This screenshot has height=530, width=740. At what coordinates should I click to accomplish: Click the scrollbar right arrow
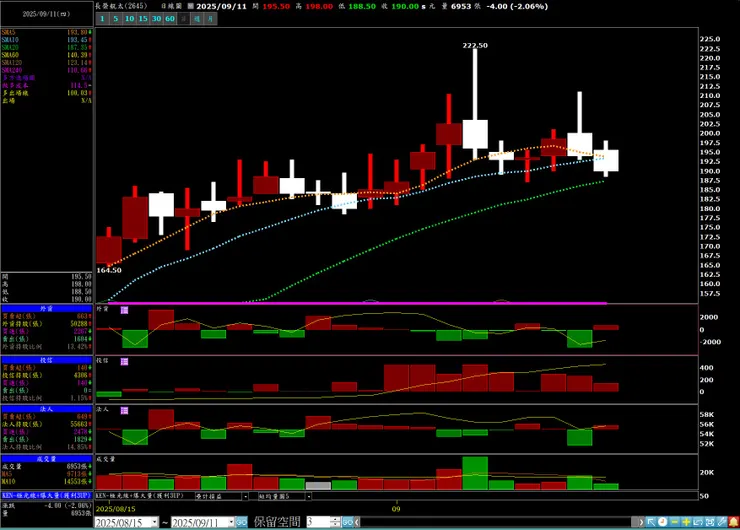tap(641, 522)
